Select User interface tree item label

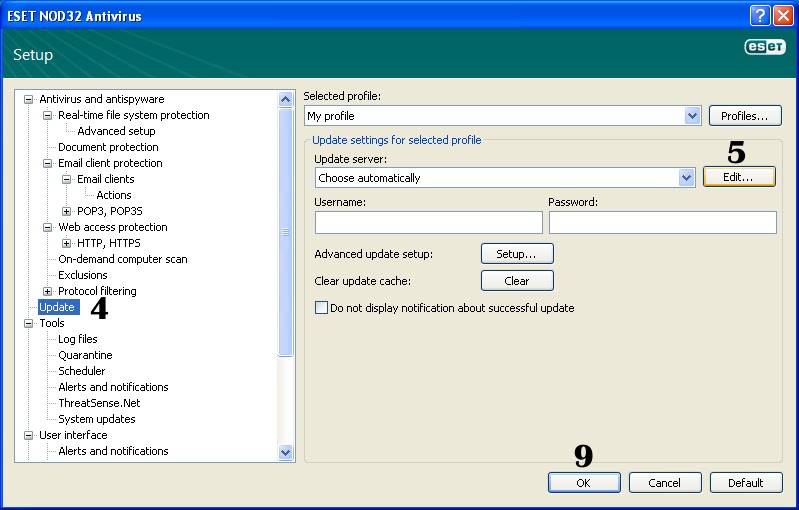tap(73, 435)
